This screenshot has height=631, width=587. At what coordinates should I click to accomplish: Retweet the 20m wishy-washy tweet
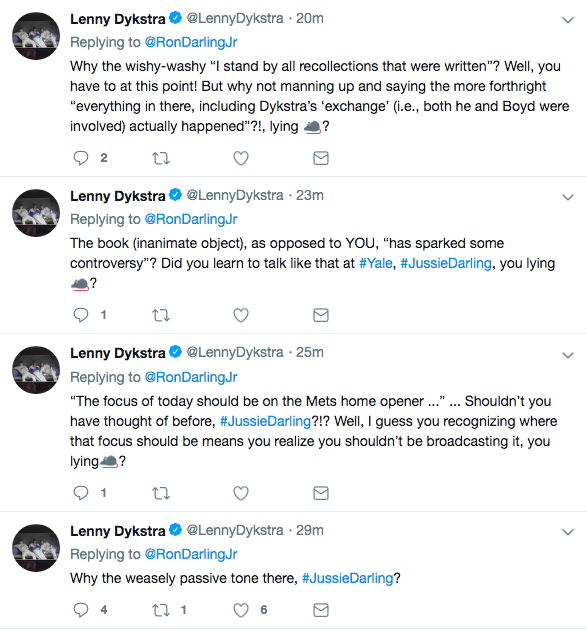click(161, 158)
